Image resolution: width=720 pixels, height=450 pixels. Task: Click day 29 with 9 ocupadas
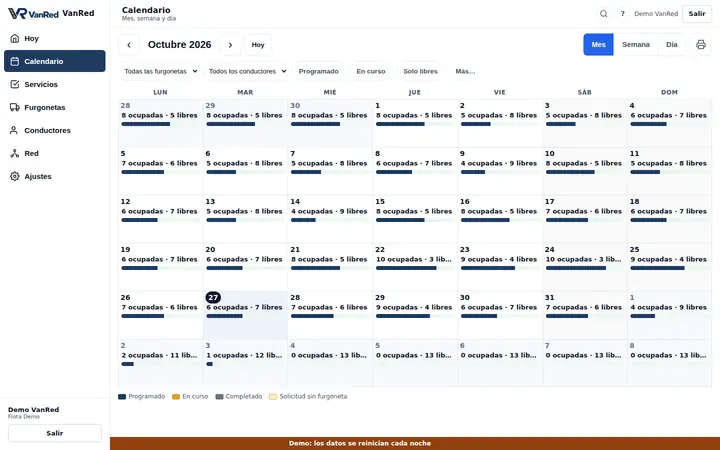point(415,315)
